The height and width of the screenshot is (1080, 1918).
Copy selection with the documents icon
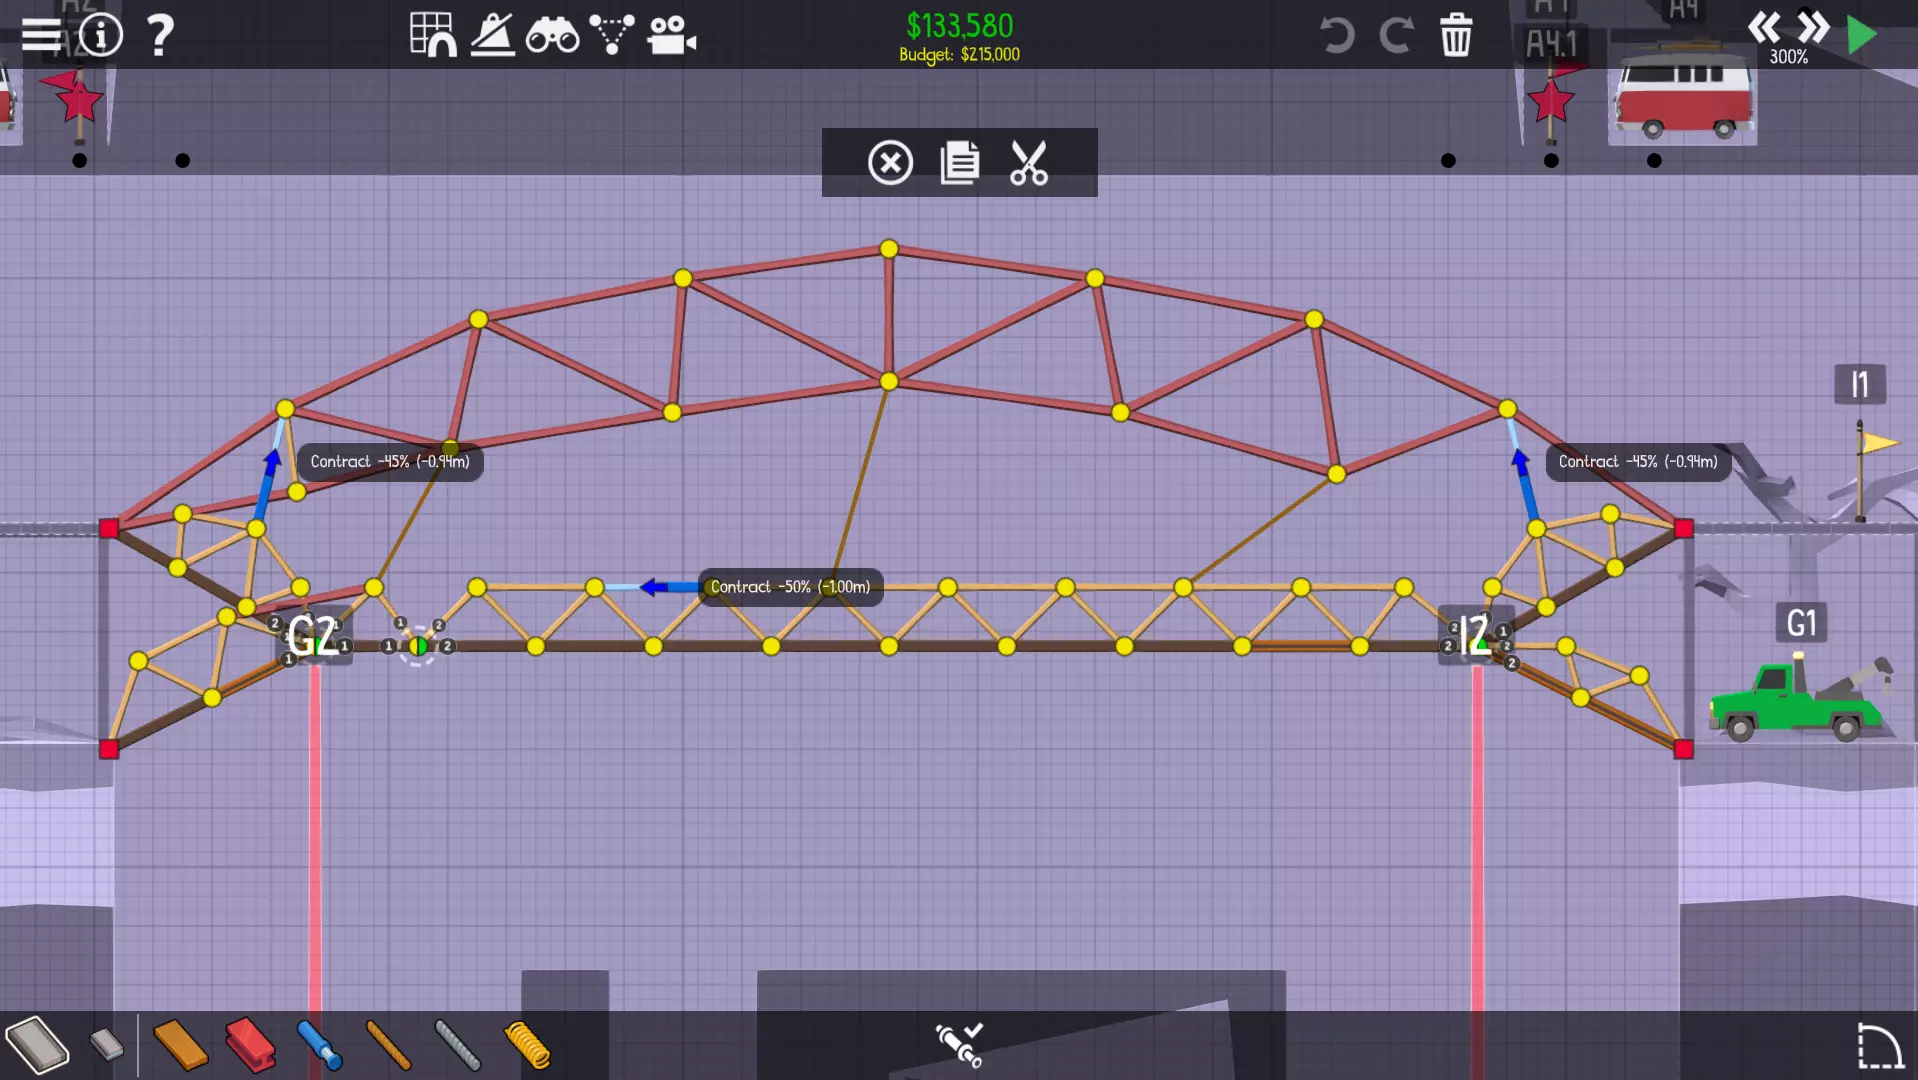pyautogui.click(x=960, y=163)
